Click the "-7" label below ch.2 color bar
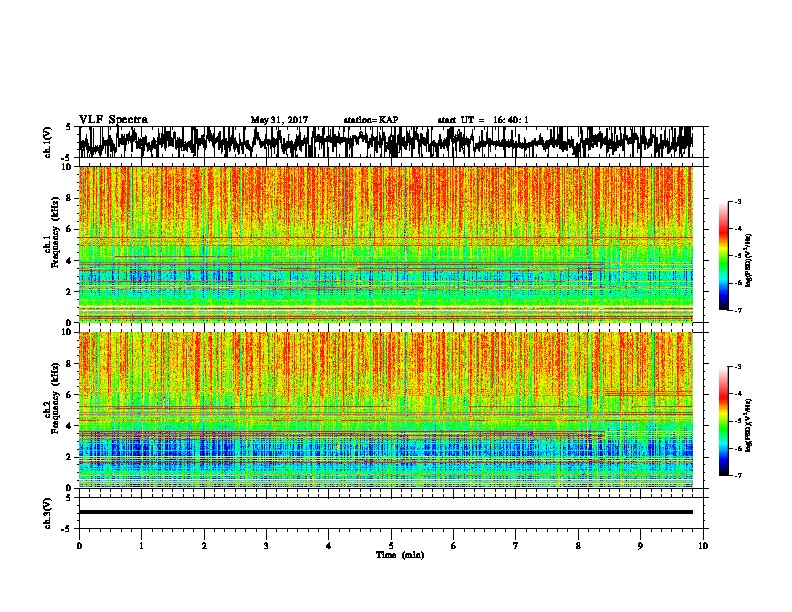 pos(738,475)
